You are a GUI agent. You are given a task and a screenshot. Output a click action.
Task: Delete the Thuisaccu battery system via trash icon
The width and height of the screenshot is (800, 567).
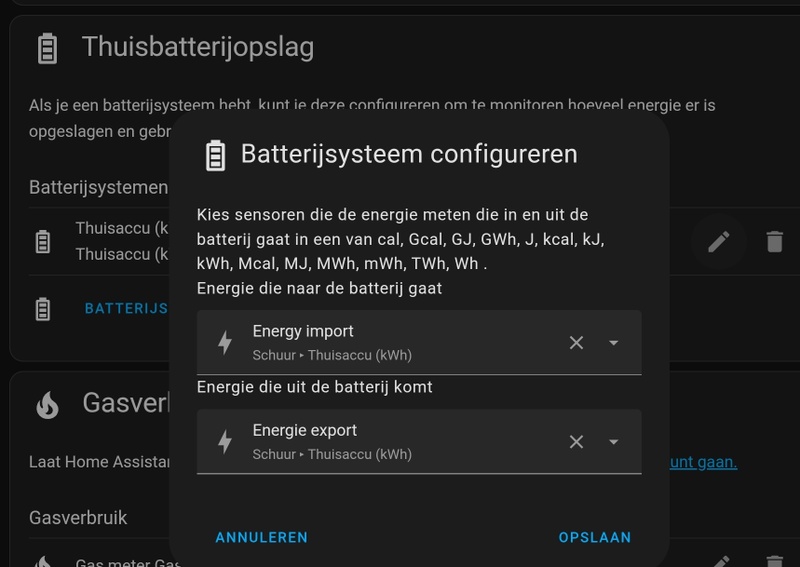[774, 241]
